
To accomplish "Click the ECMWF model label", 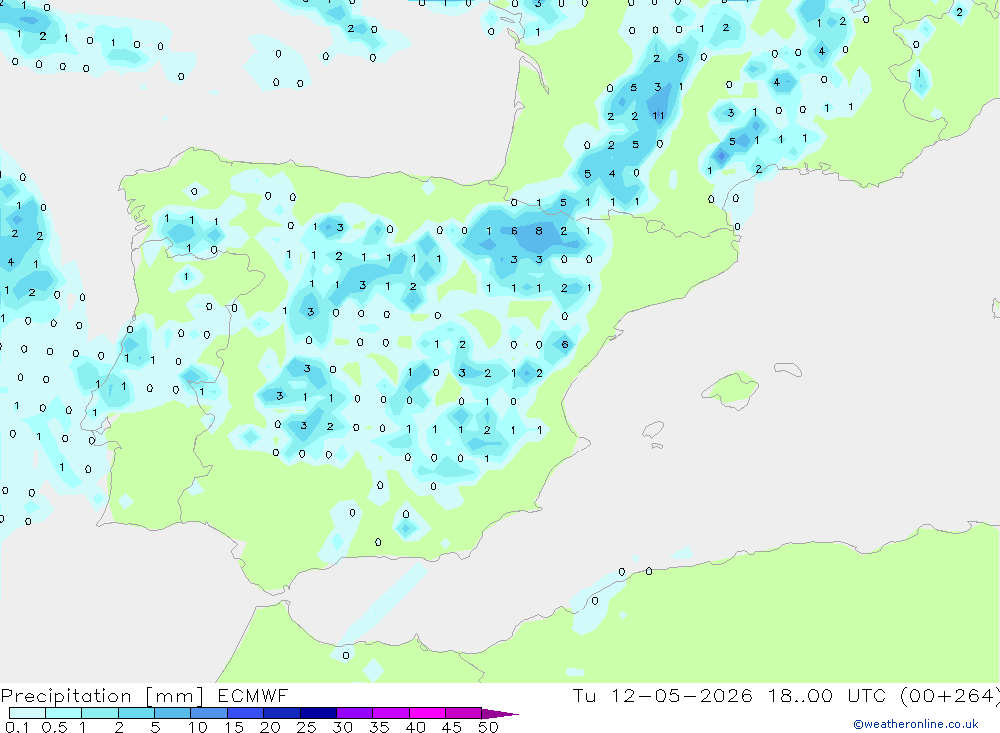I will (253, 696).
